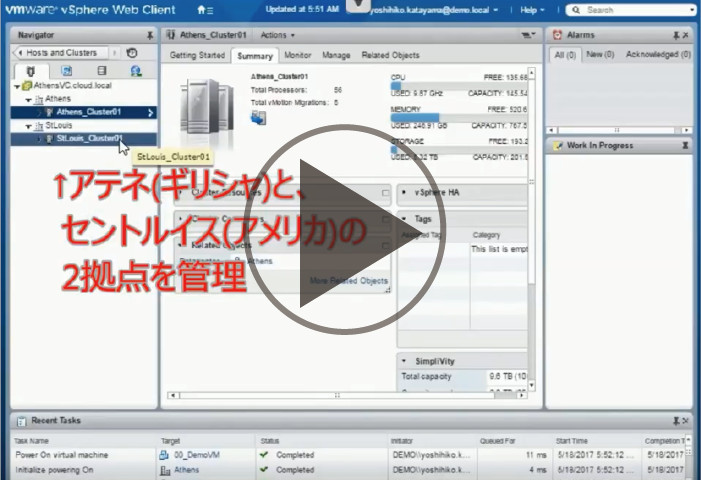
Task: Select the VMs and Templates inventory tab icon
Action: point(67,71)
